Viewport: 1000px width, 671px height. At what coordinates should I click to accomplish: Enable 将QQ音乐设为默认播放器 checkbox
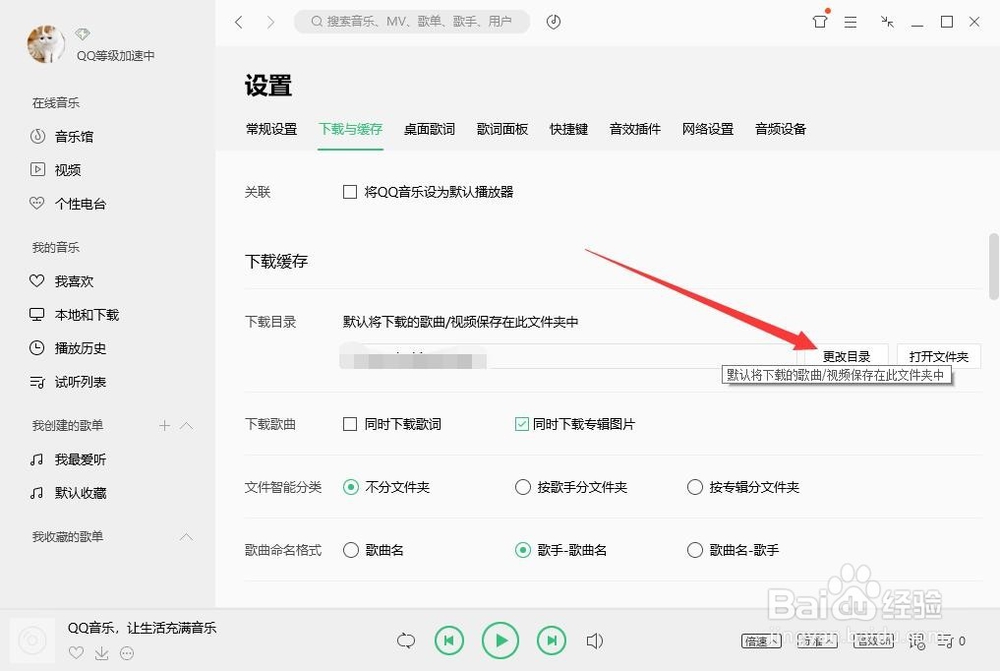(x=351, y=191)
